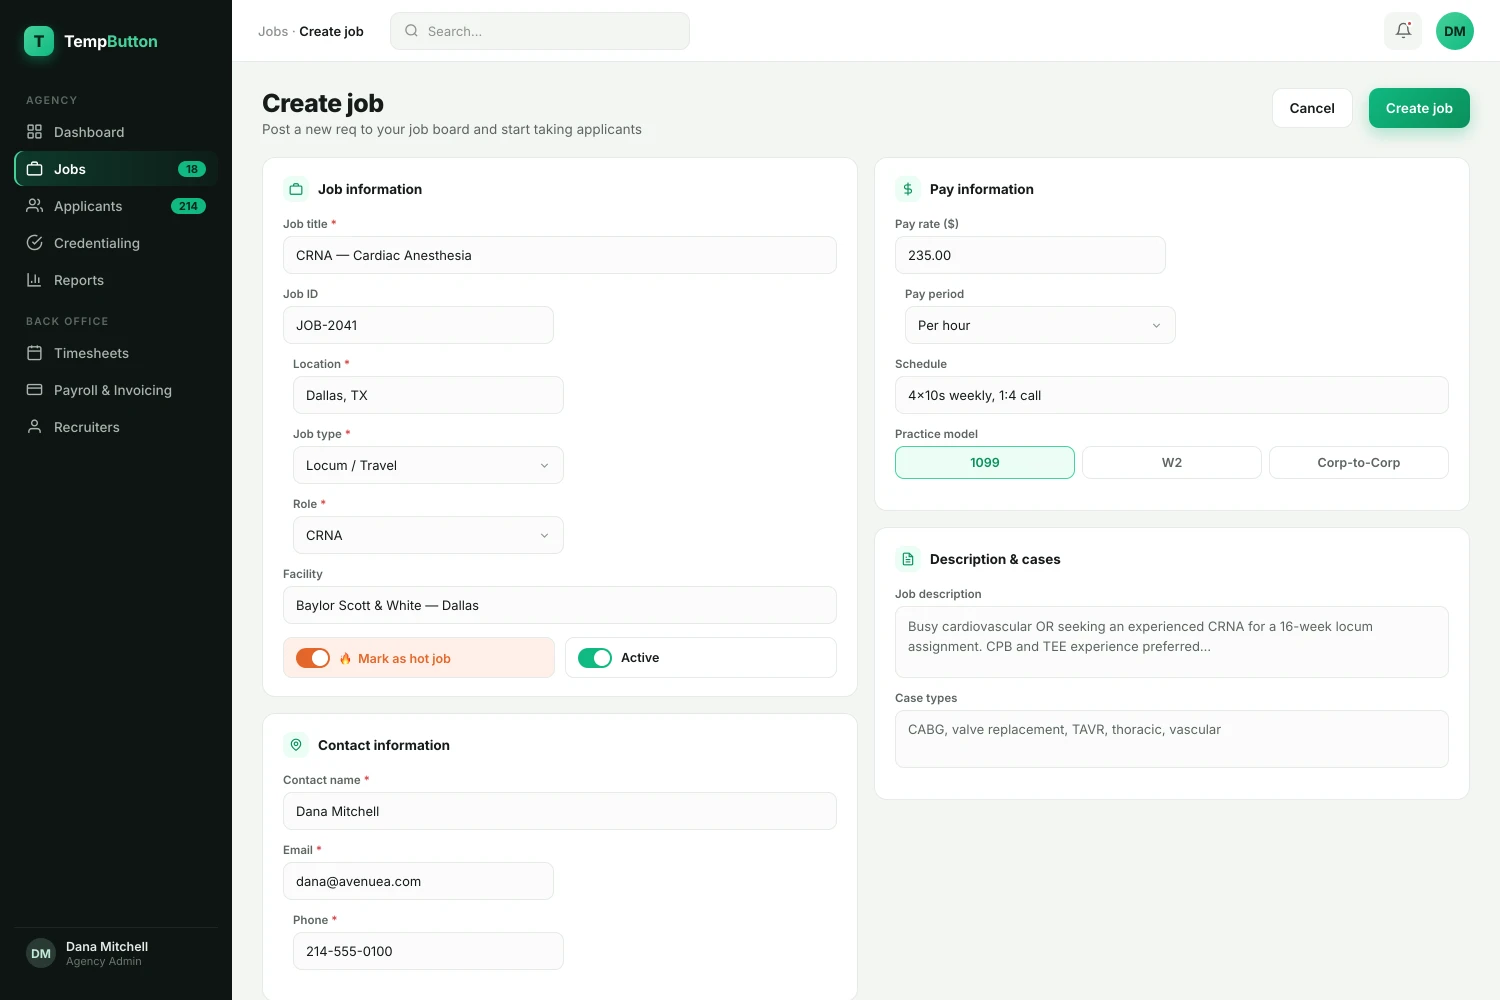Select the W2 practice model
This screenshot has height=1000, width=1500.
click(1172, 463)
